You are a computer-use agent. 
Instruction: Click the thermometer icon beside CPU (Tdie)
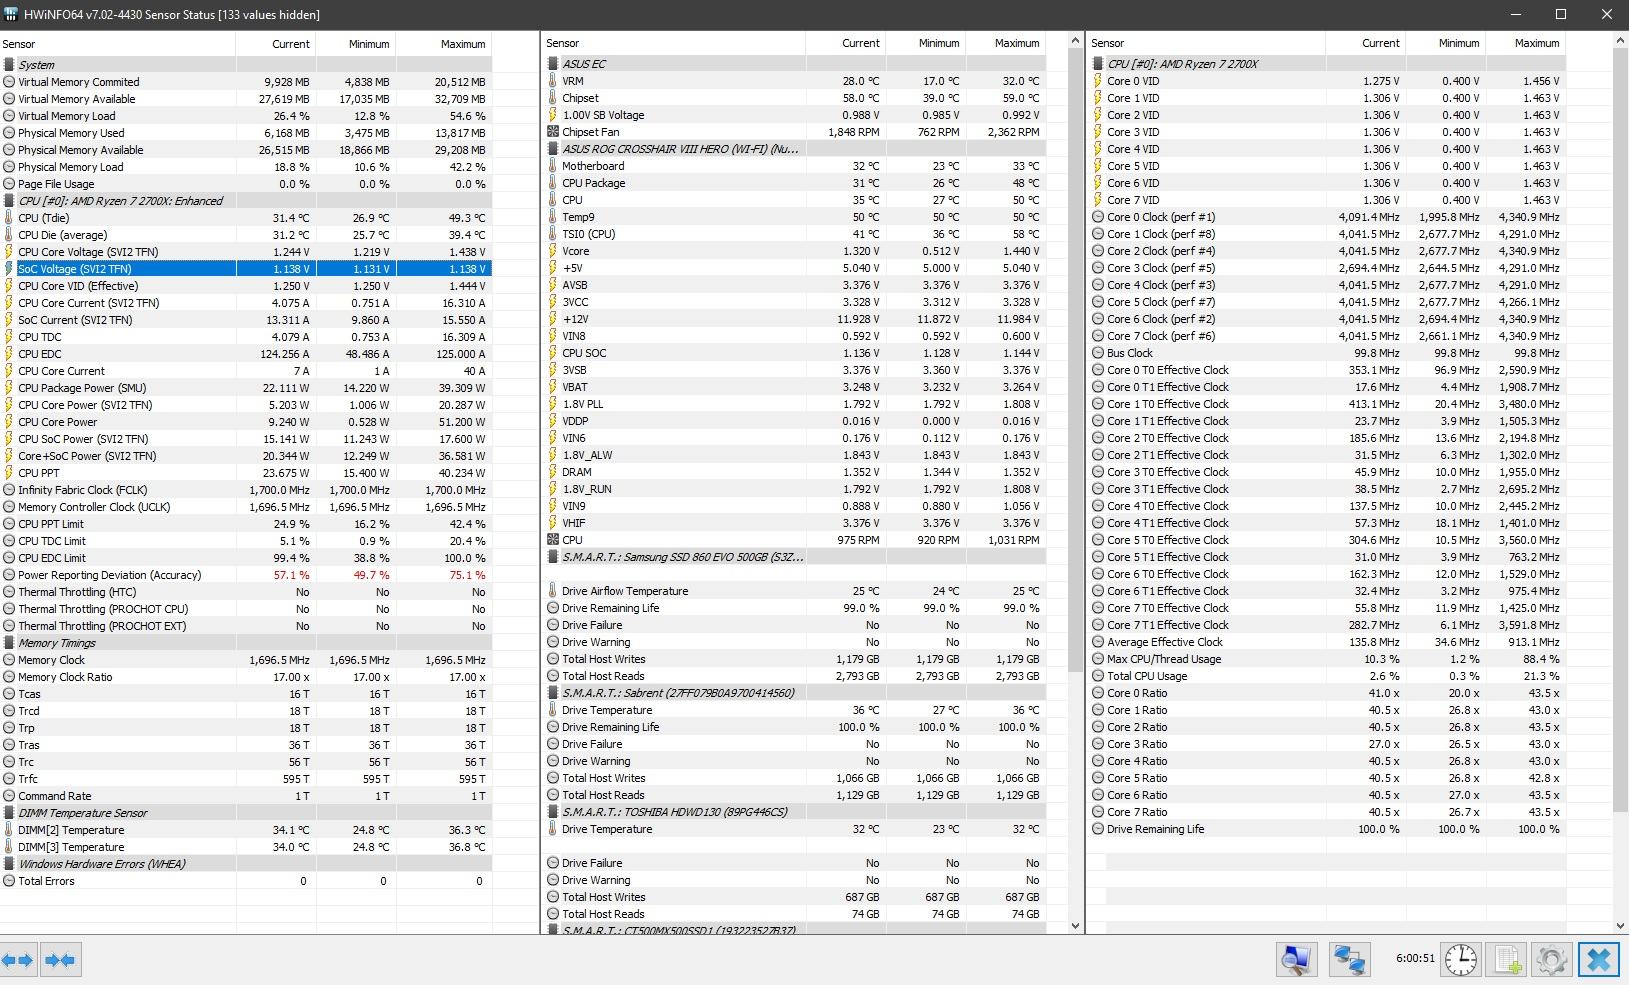[x=9, y=218]
